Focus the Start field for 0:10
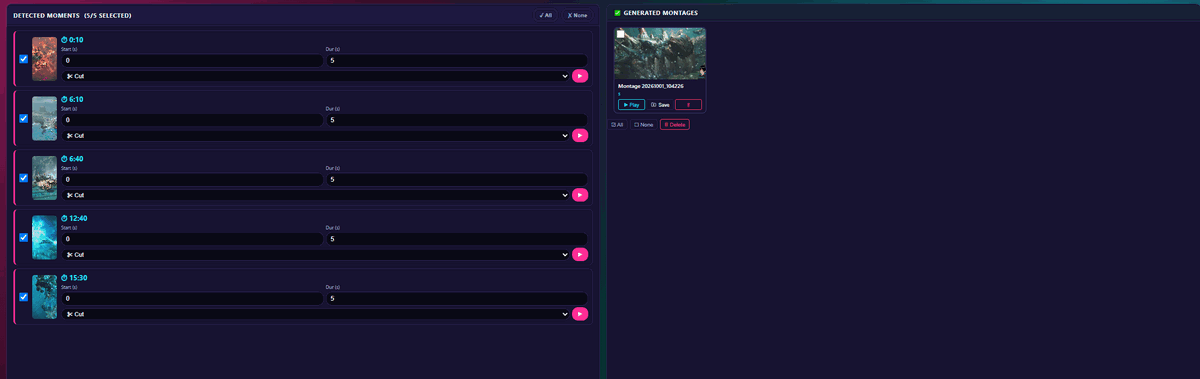 click(x=192, y=61)
